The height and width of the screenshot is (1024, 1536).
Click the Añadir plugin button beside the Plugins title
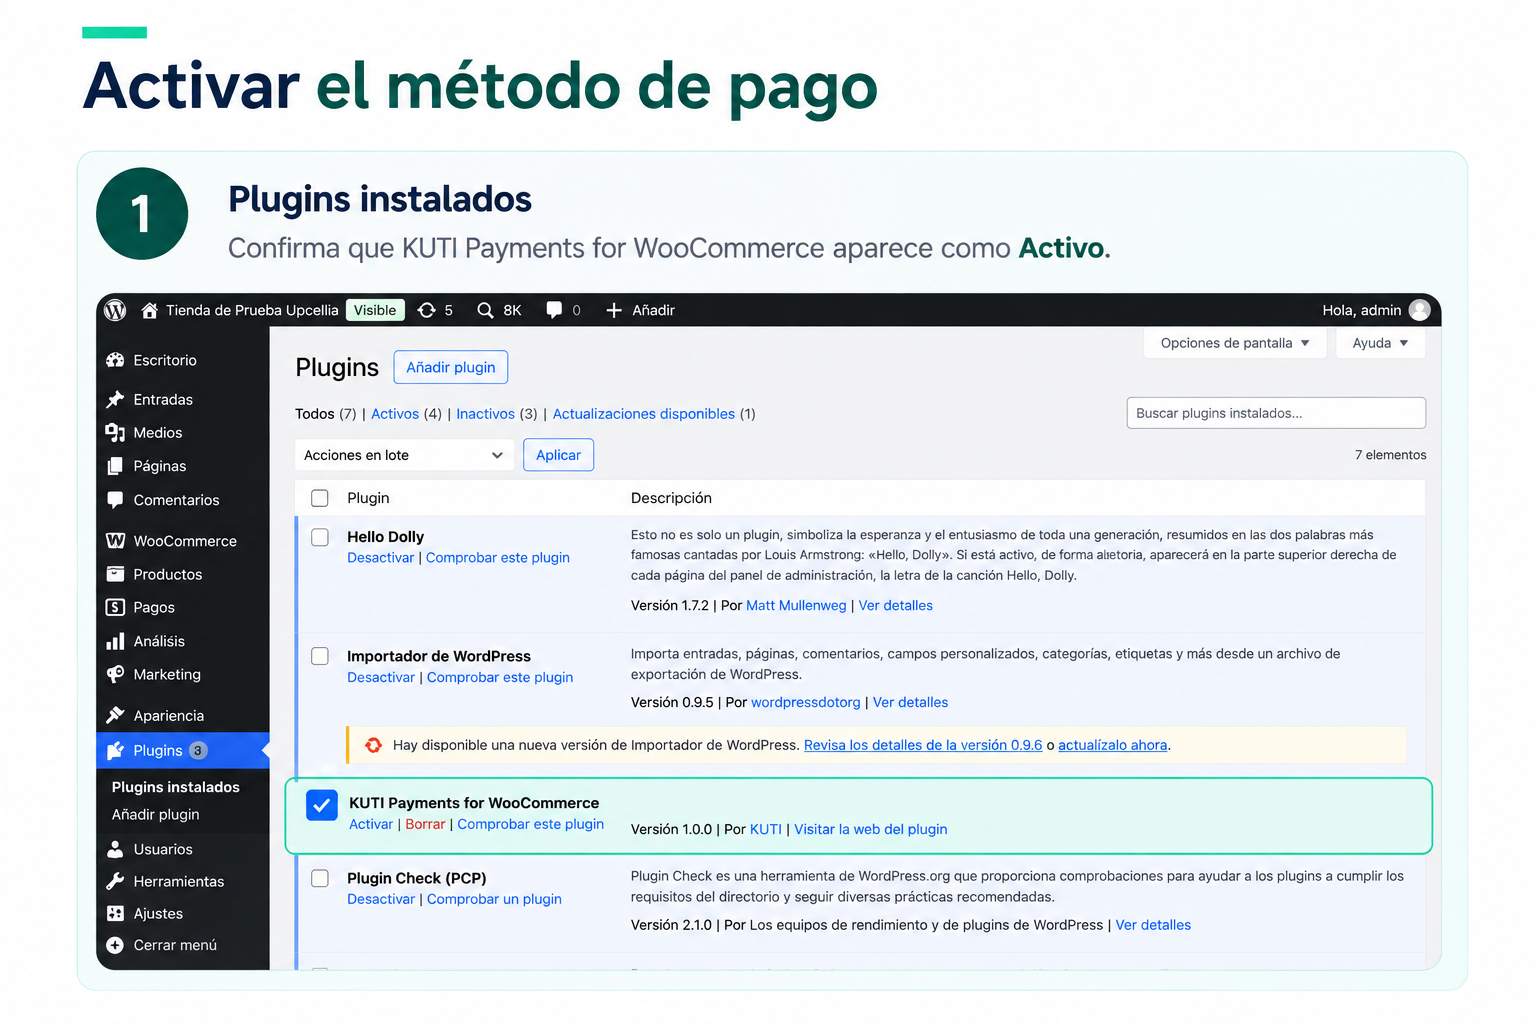pyautogui.click(x=451, y=367)
